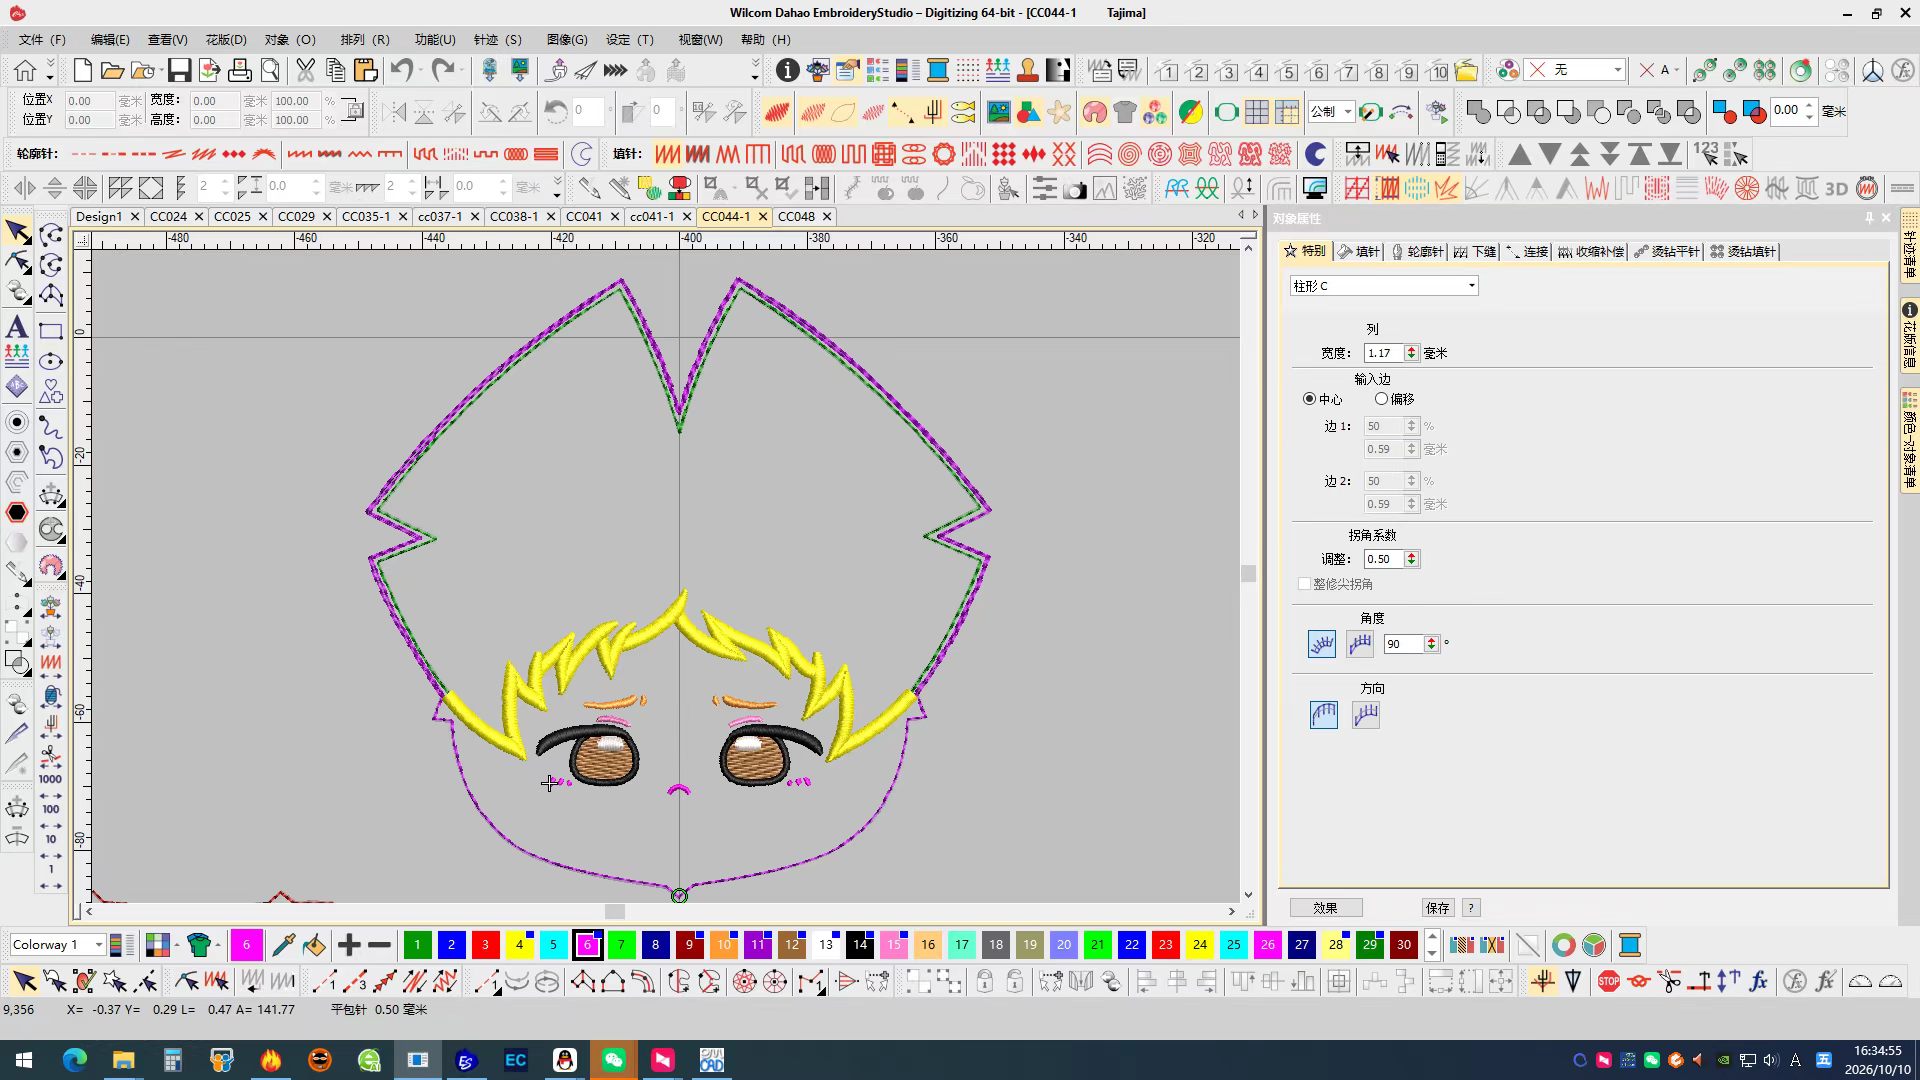Select the rectangle shape tool in the left toolbox

point(51,331)
